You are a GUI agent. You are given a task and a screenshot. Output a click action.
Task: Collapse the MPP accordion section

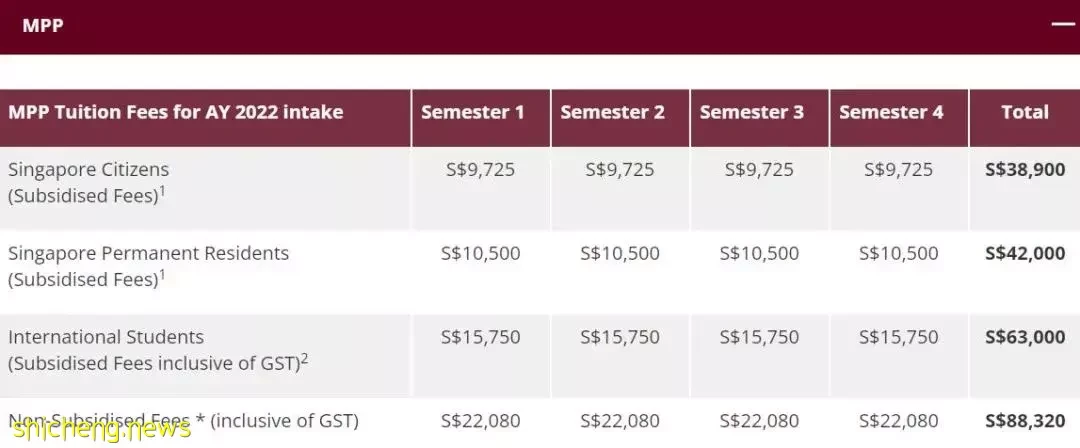tap(540, 26)
